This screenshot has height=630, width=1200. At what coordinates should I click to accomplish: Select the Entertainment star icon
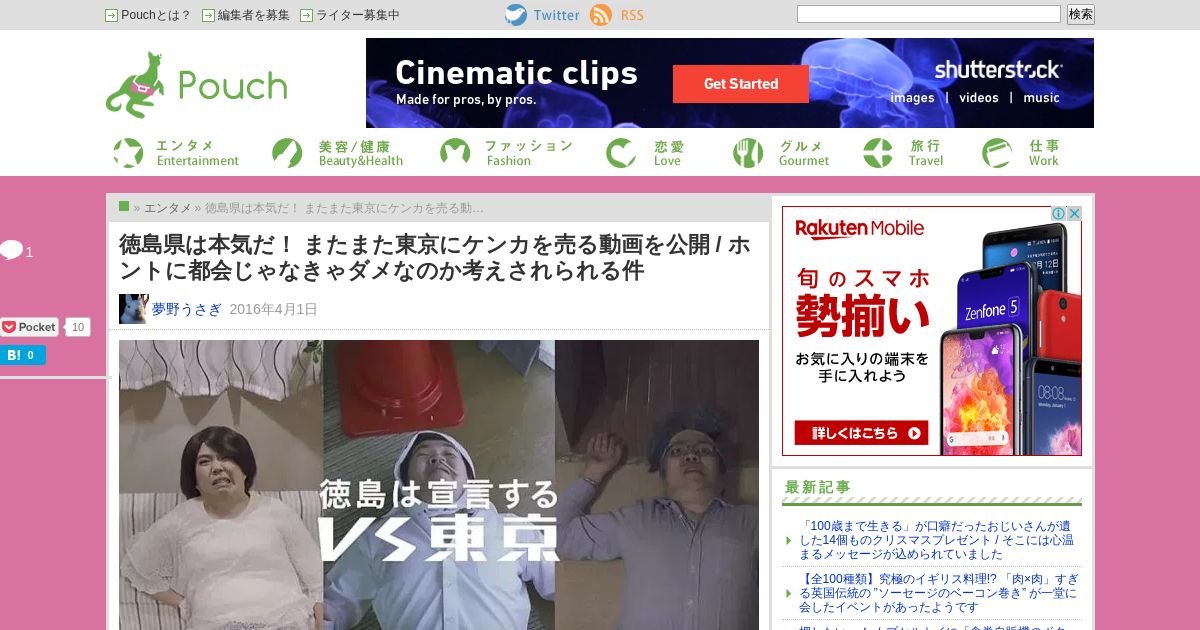(128, 153)
